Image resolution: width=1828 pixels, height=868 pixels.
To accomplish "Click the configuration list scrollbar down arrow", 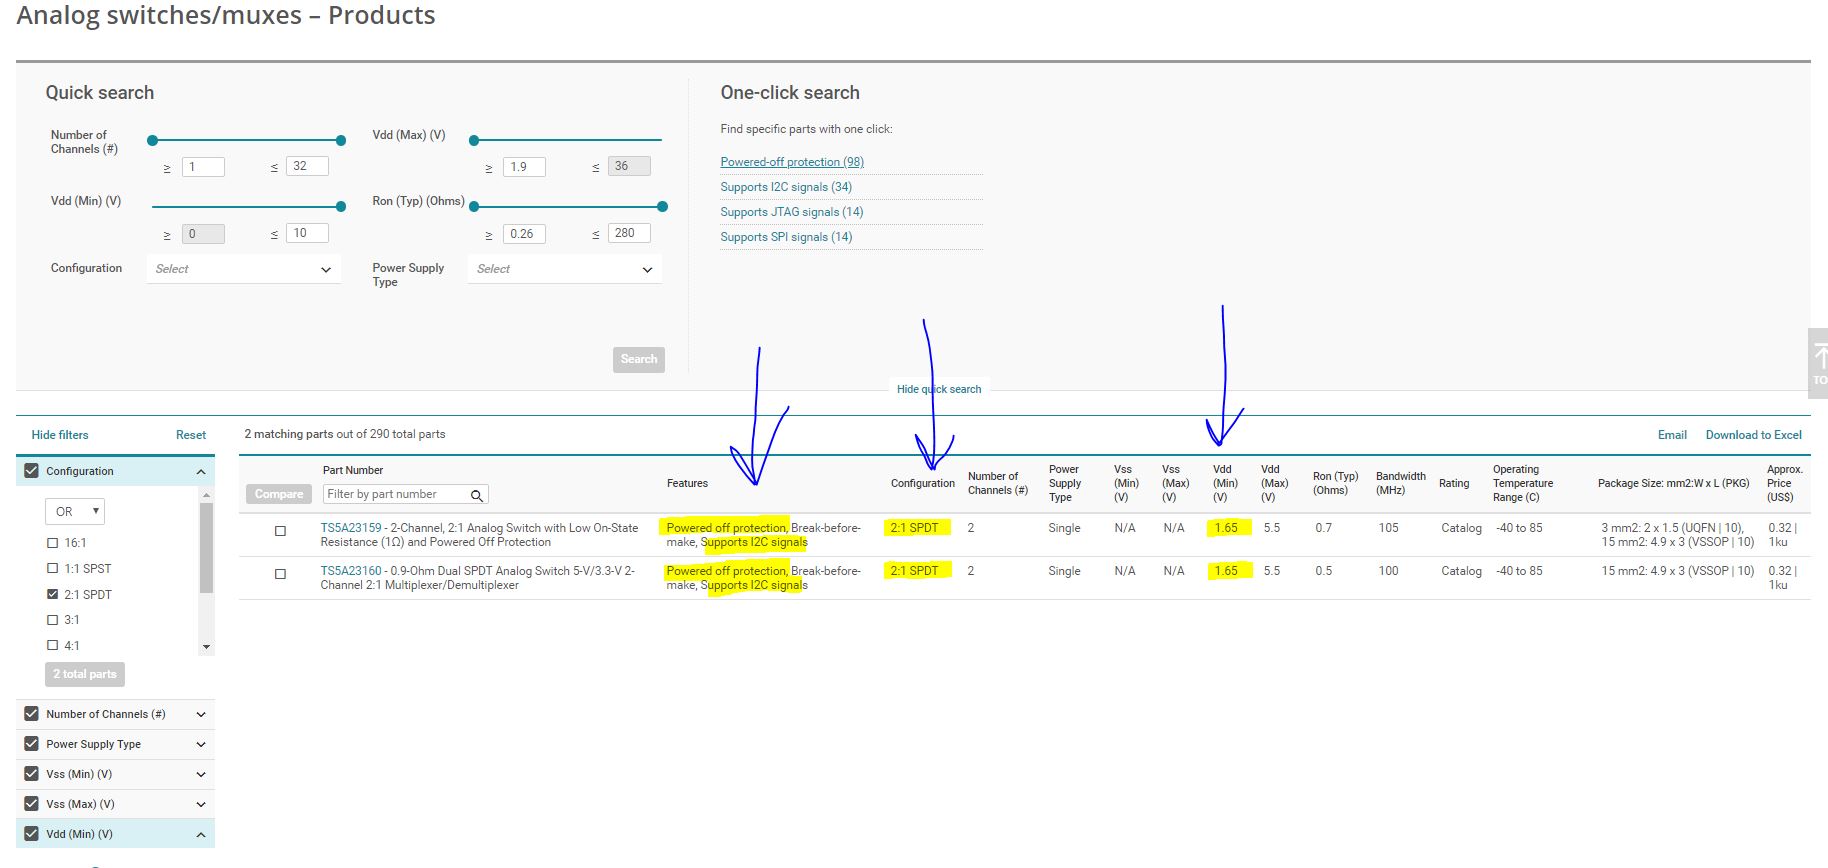I will [207, 647].
